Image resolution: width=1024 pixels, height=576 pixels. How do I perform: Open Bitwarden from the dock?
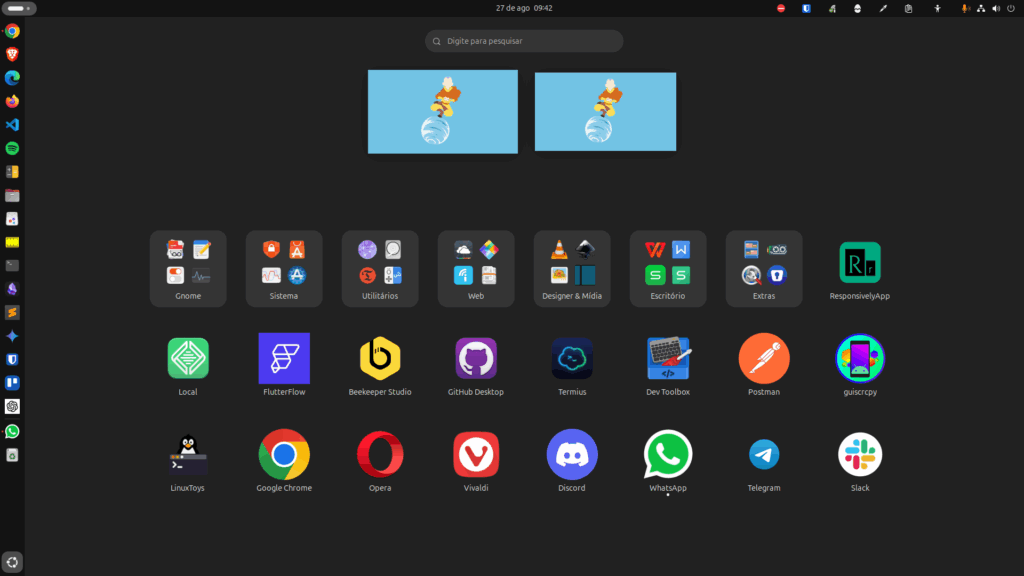point(12,359)
